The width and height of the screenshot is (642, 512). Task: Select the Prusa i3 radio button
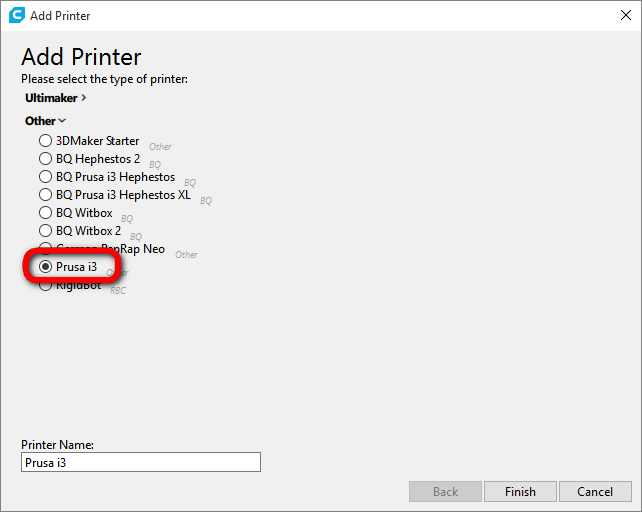click(46, 267)
